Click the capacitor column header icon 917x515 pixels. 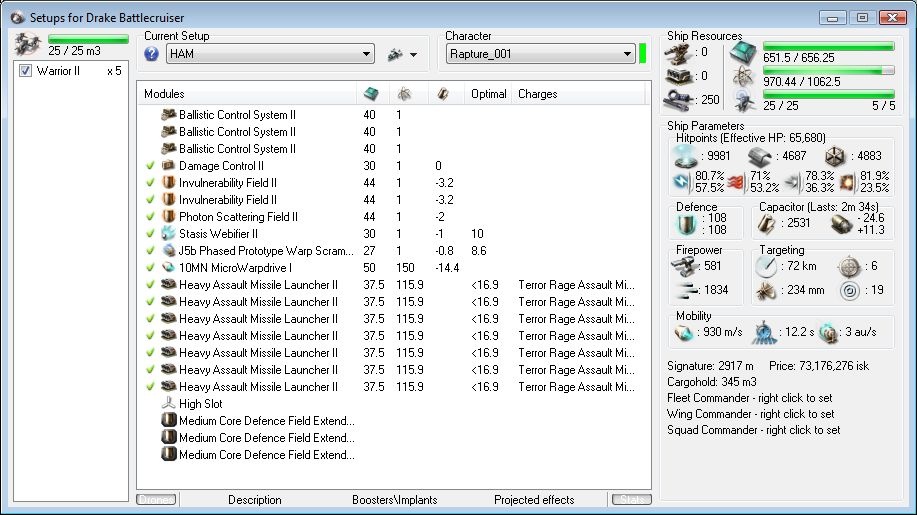(x=443, y=94)
